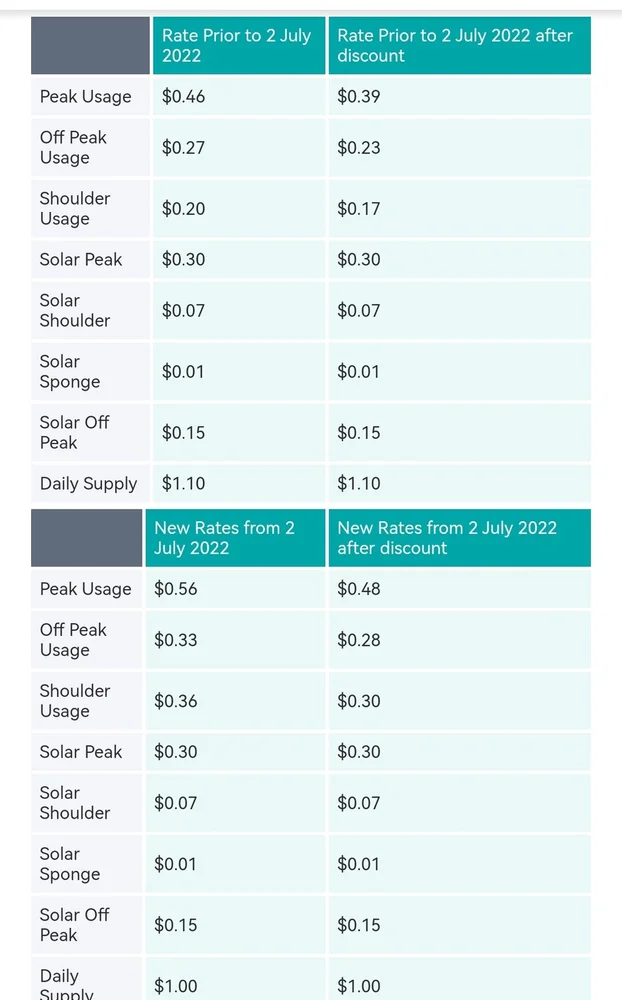Select "New Rates from 2 July 2022 after discount" header
Viewport: 622px width, 1000px height.
pyautogui.click(x=447, y=538)
